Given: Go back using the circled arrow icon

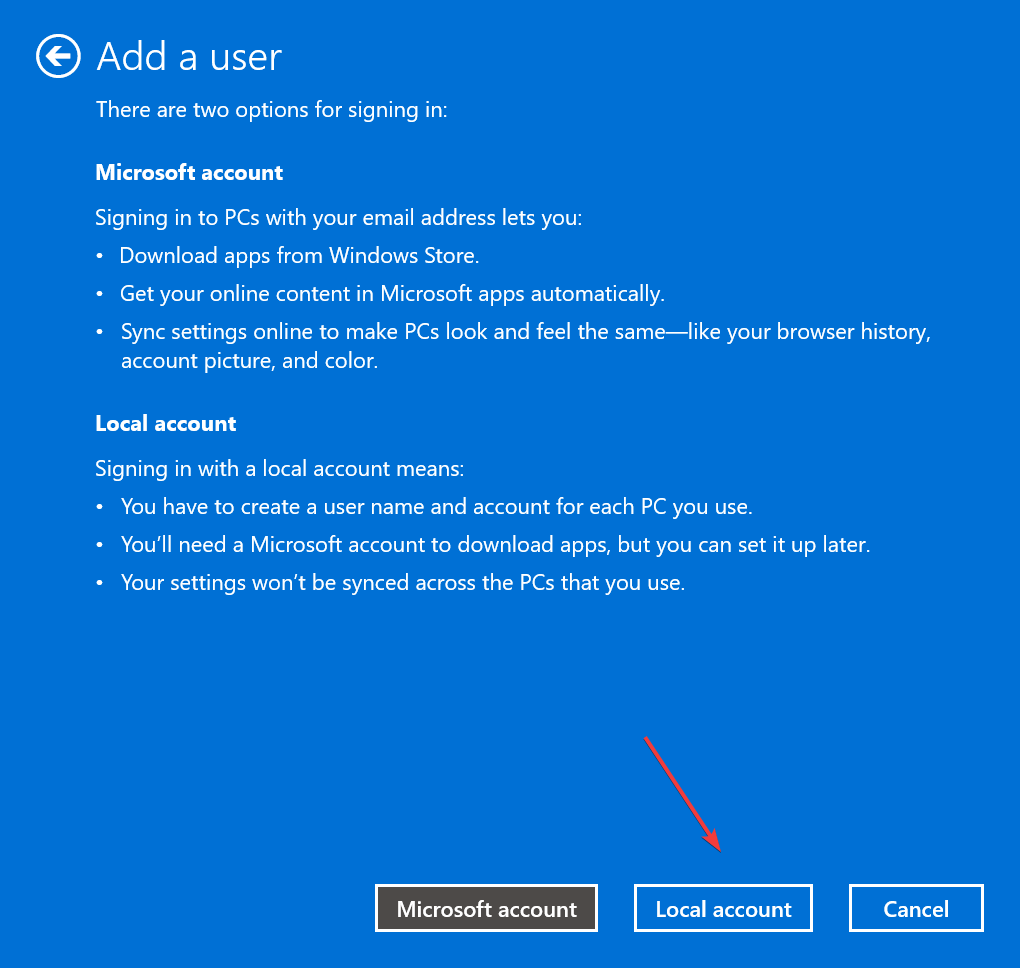Looking at the screenshot, I should click(58, 56).
